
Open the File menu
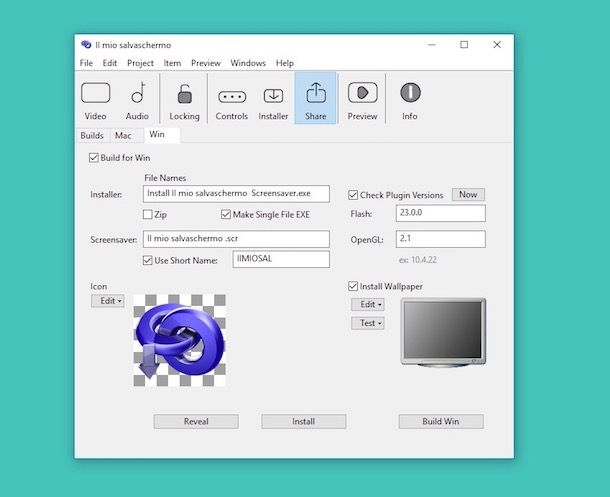coord(86,63)
